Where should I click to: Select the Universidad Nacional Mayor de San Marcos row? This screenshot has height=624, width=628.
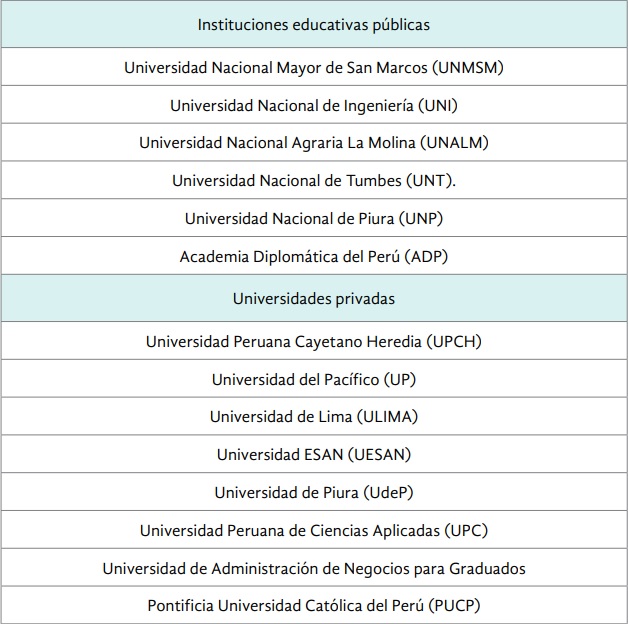pyautogui.click(x=314, y=68)
